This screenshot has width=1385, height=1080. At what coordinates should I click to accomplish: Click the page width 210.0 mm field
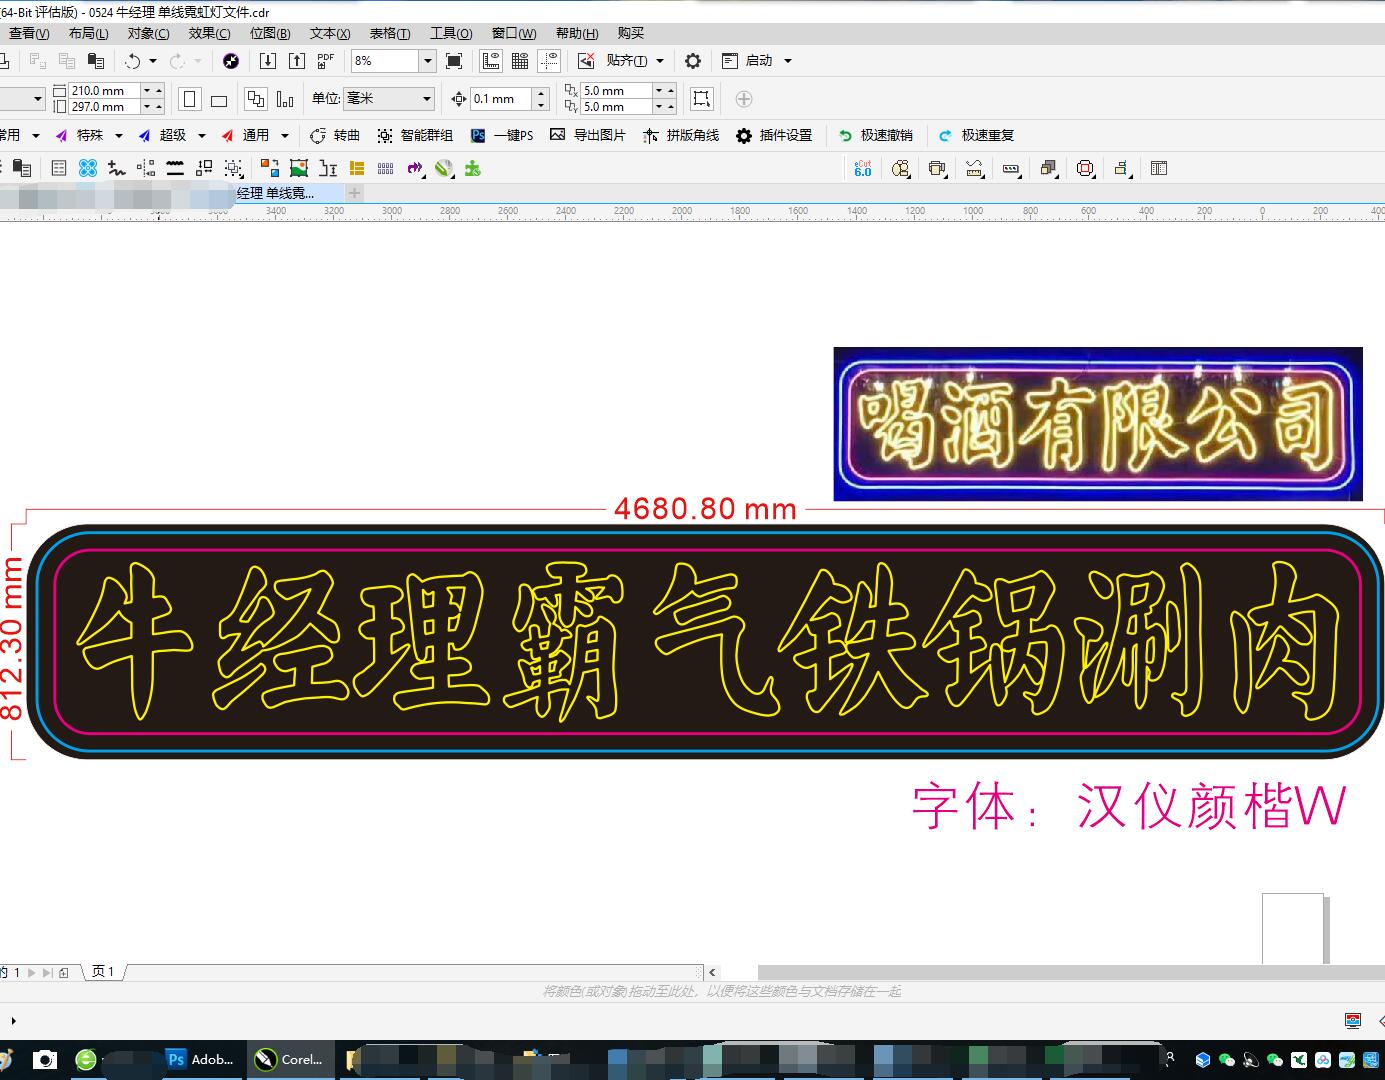(104, 90)
